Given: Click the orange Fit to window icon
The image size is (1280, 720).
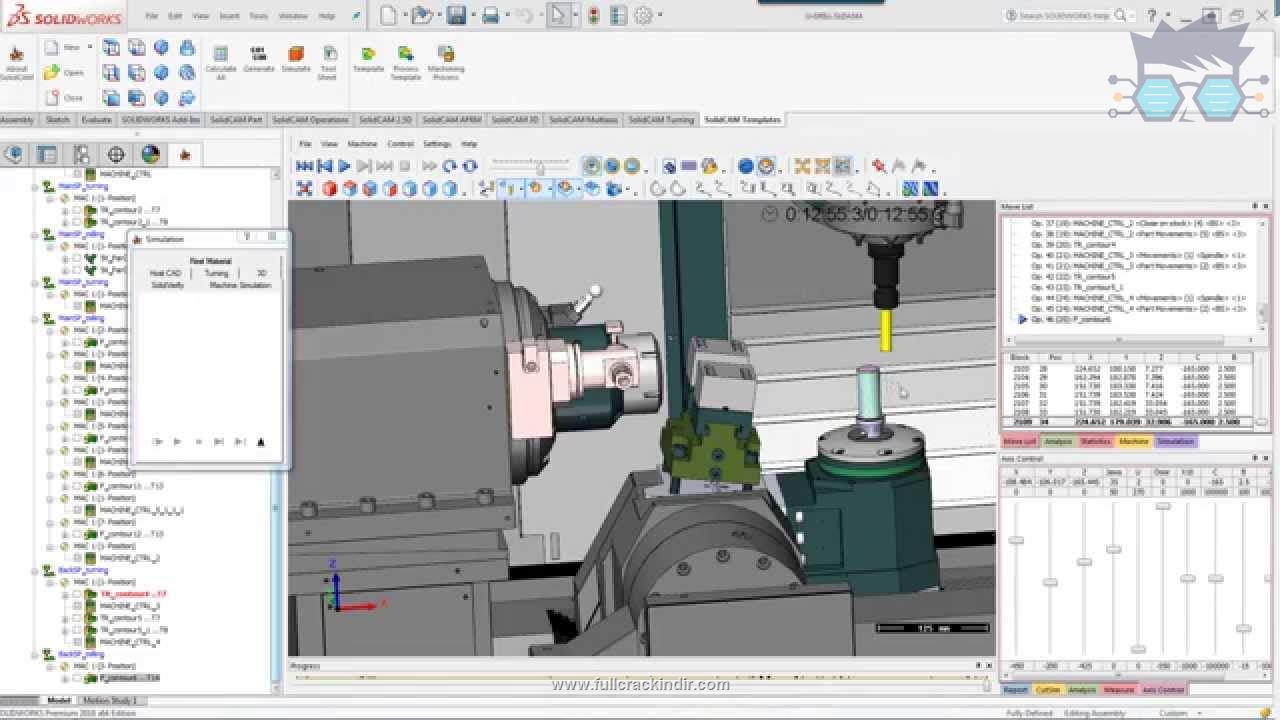Looking at the screenshot, I should click(801, 166).
